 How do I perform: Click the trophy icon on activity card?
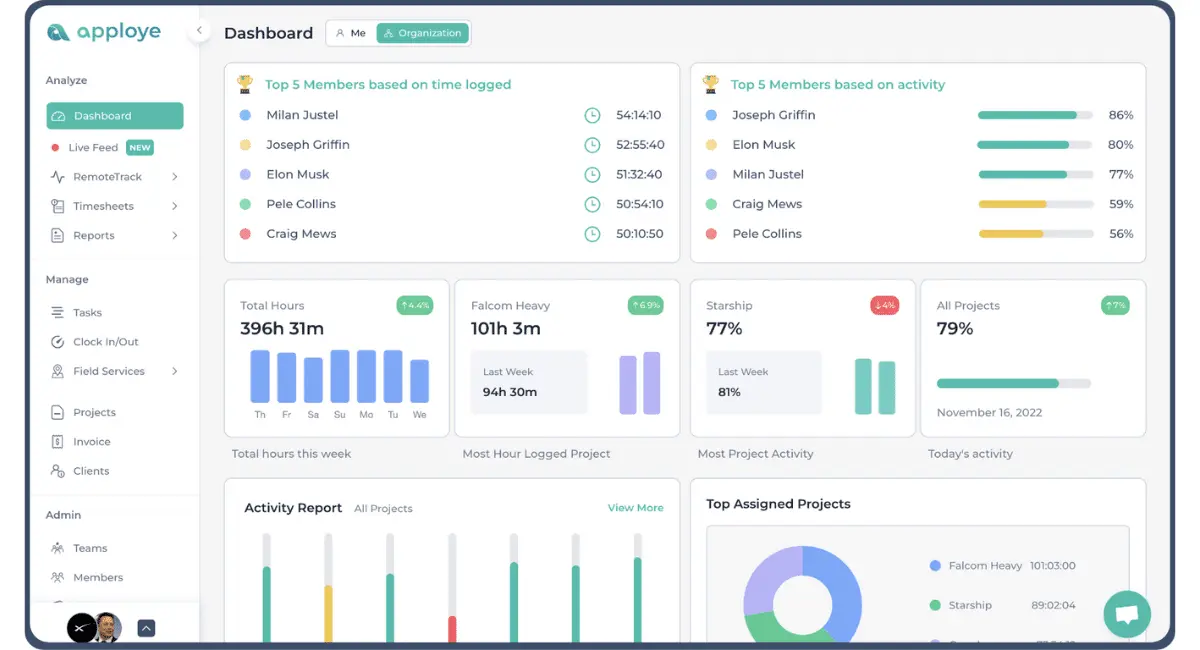point(711,84)
